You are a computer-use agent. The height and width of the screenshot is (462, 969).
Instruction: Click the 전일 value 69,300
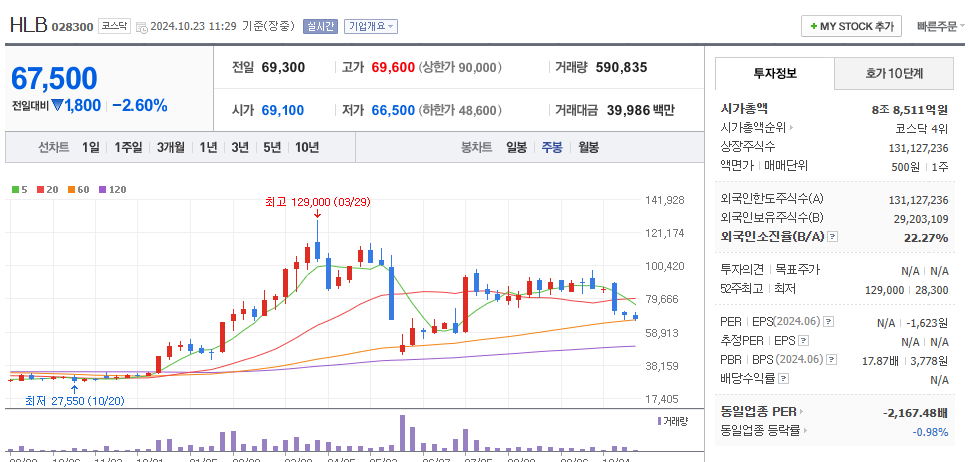(x=283, y=67)
